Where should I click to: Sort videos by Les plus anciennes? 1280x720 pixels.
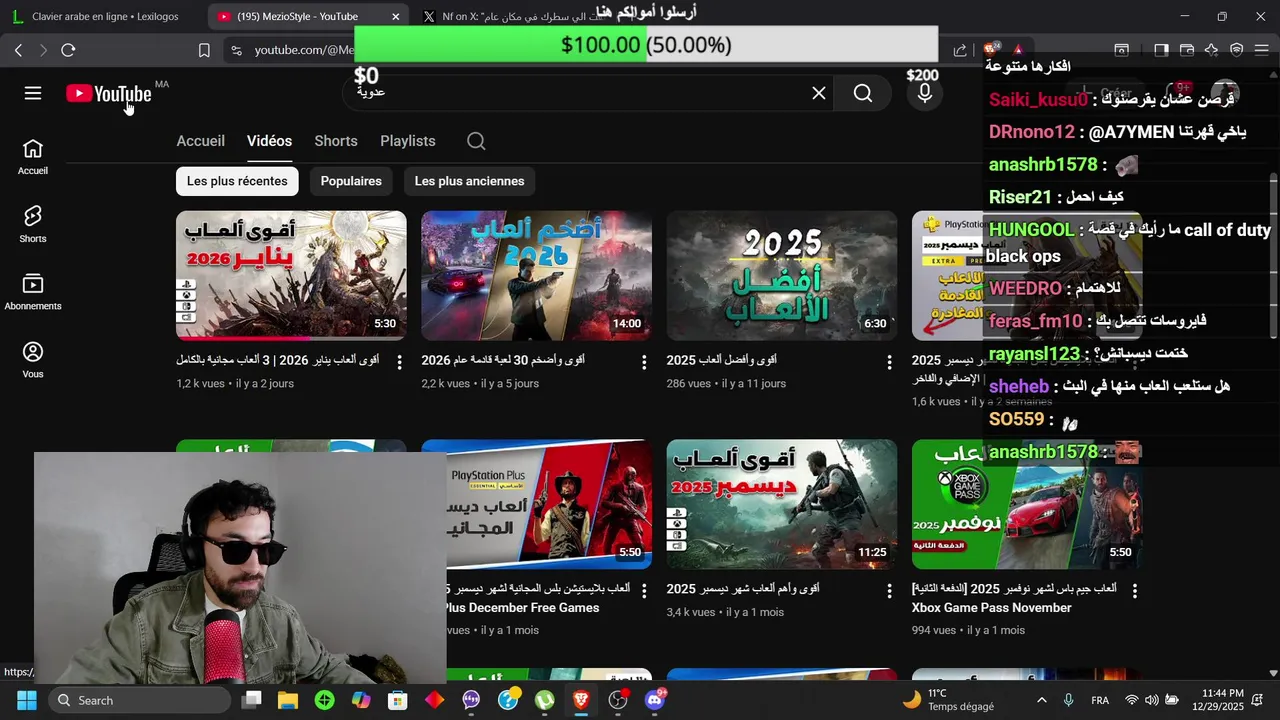[x=469, y=181]
